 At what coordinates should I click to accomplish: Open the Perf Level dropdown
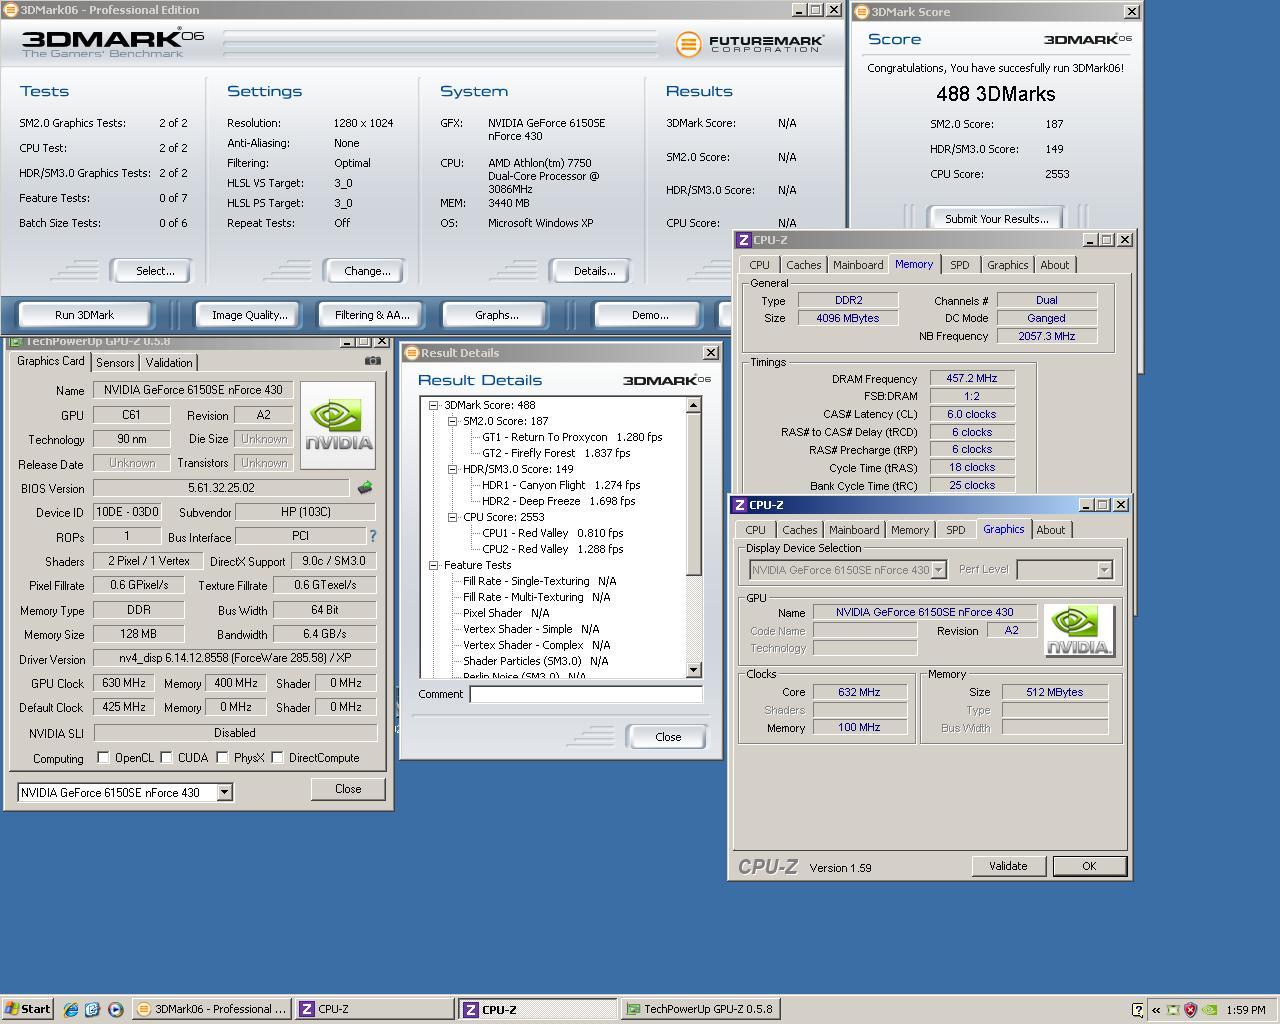(x=1104, y=570)
